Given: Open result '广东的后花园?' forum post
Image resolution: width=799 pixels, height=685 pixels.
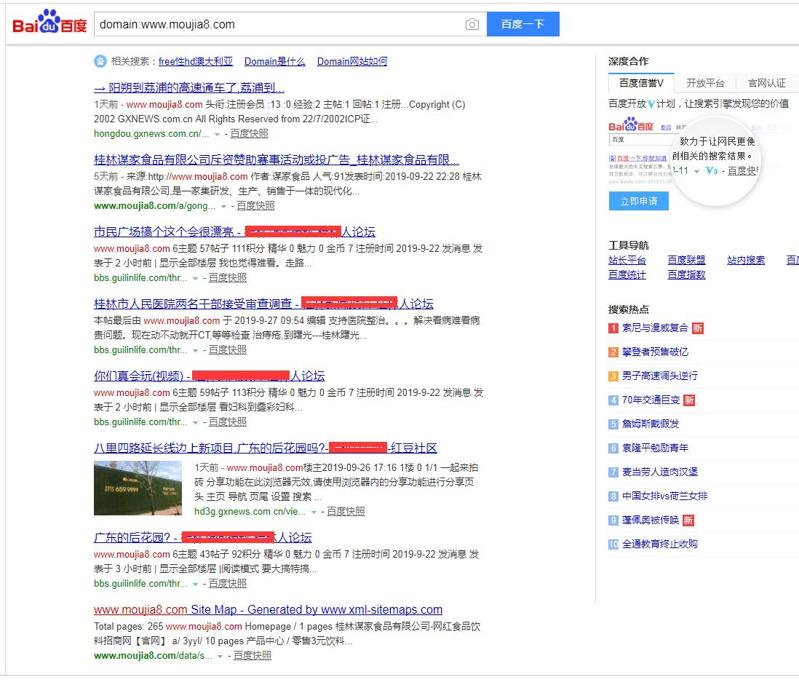Looking at the screenshot, I should (203, 538).
